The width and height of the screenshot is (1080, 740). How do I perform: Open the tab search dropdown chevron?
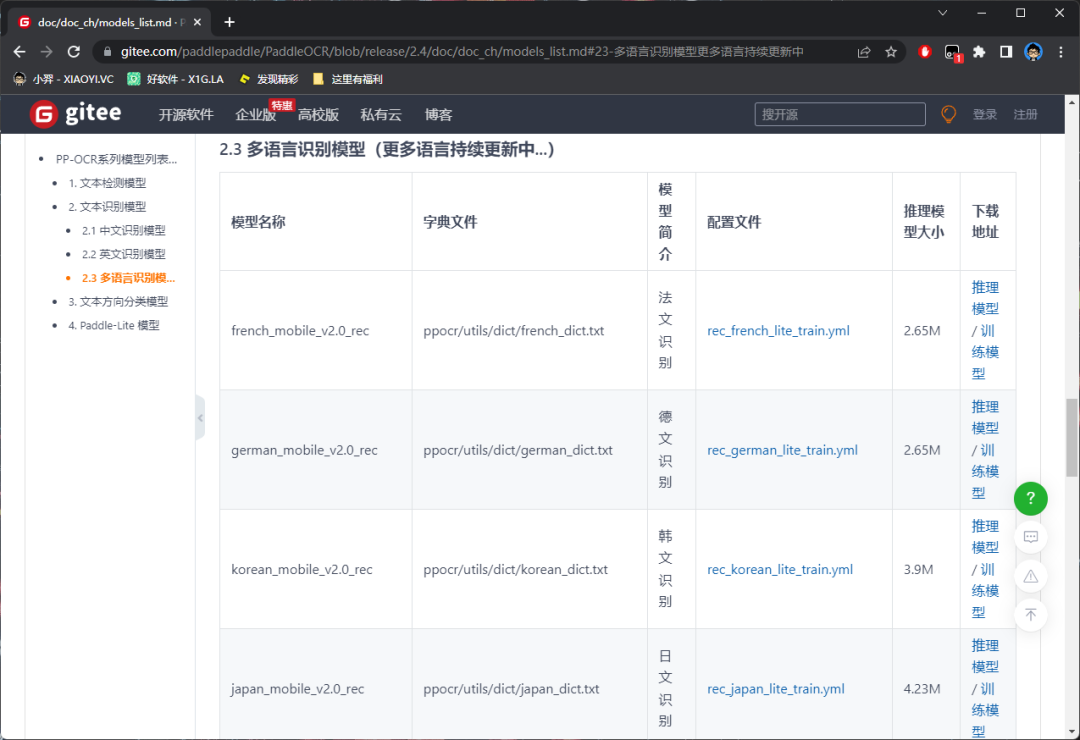[942, 13]
